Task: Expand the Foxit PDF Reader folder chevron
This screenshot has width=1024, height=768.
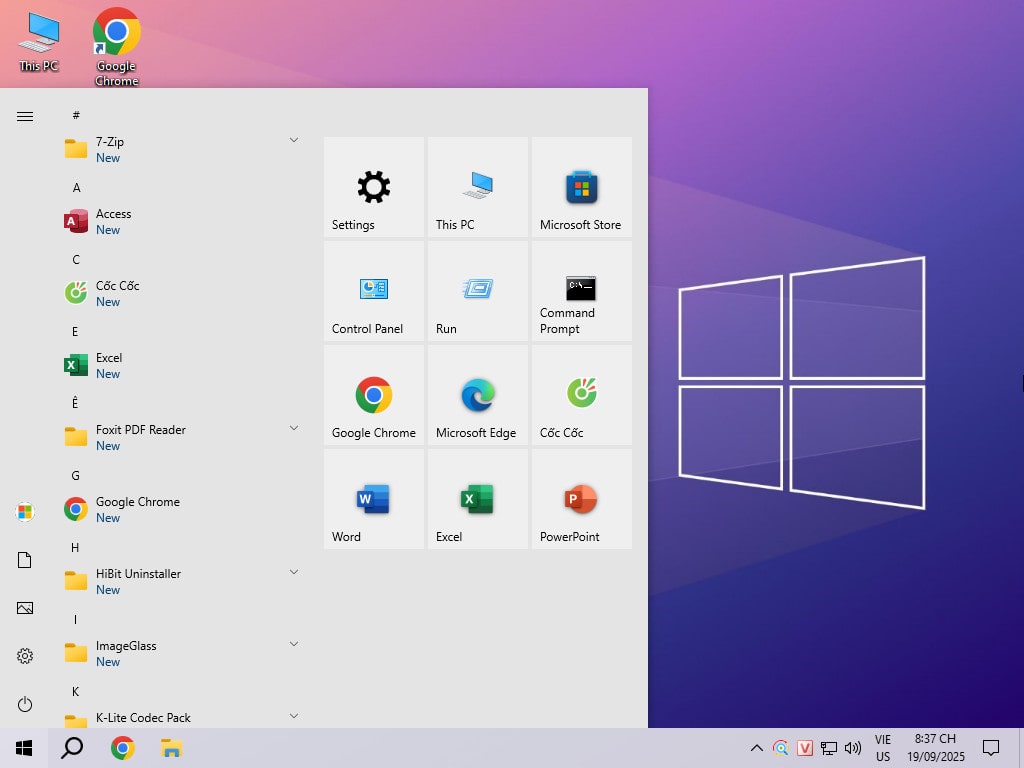Action: [x=294, y=428]
